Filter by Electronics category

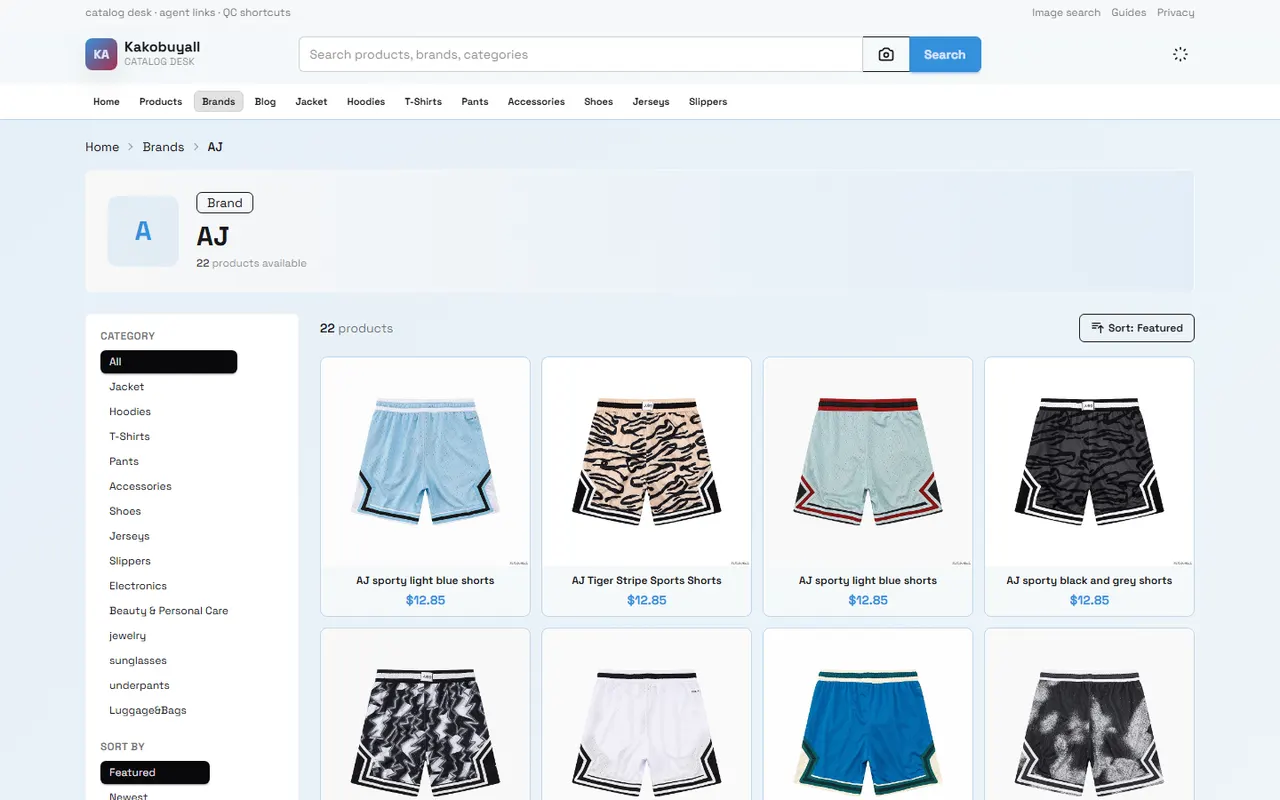(x=138, y=586)
